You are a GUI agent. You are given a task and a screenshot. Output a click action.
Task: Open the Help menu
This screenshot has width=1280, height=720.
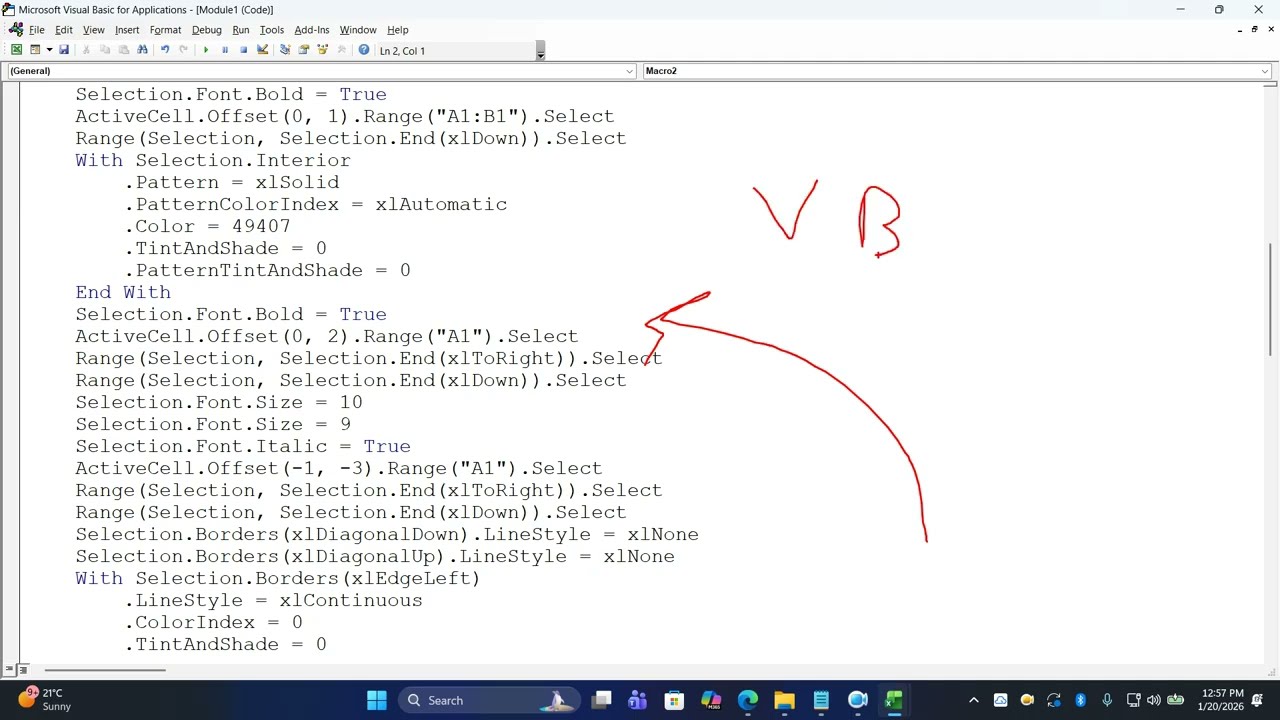coord(398,30)
